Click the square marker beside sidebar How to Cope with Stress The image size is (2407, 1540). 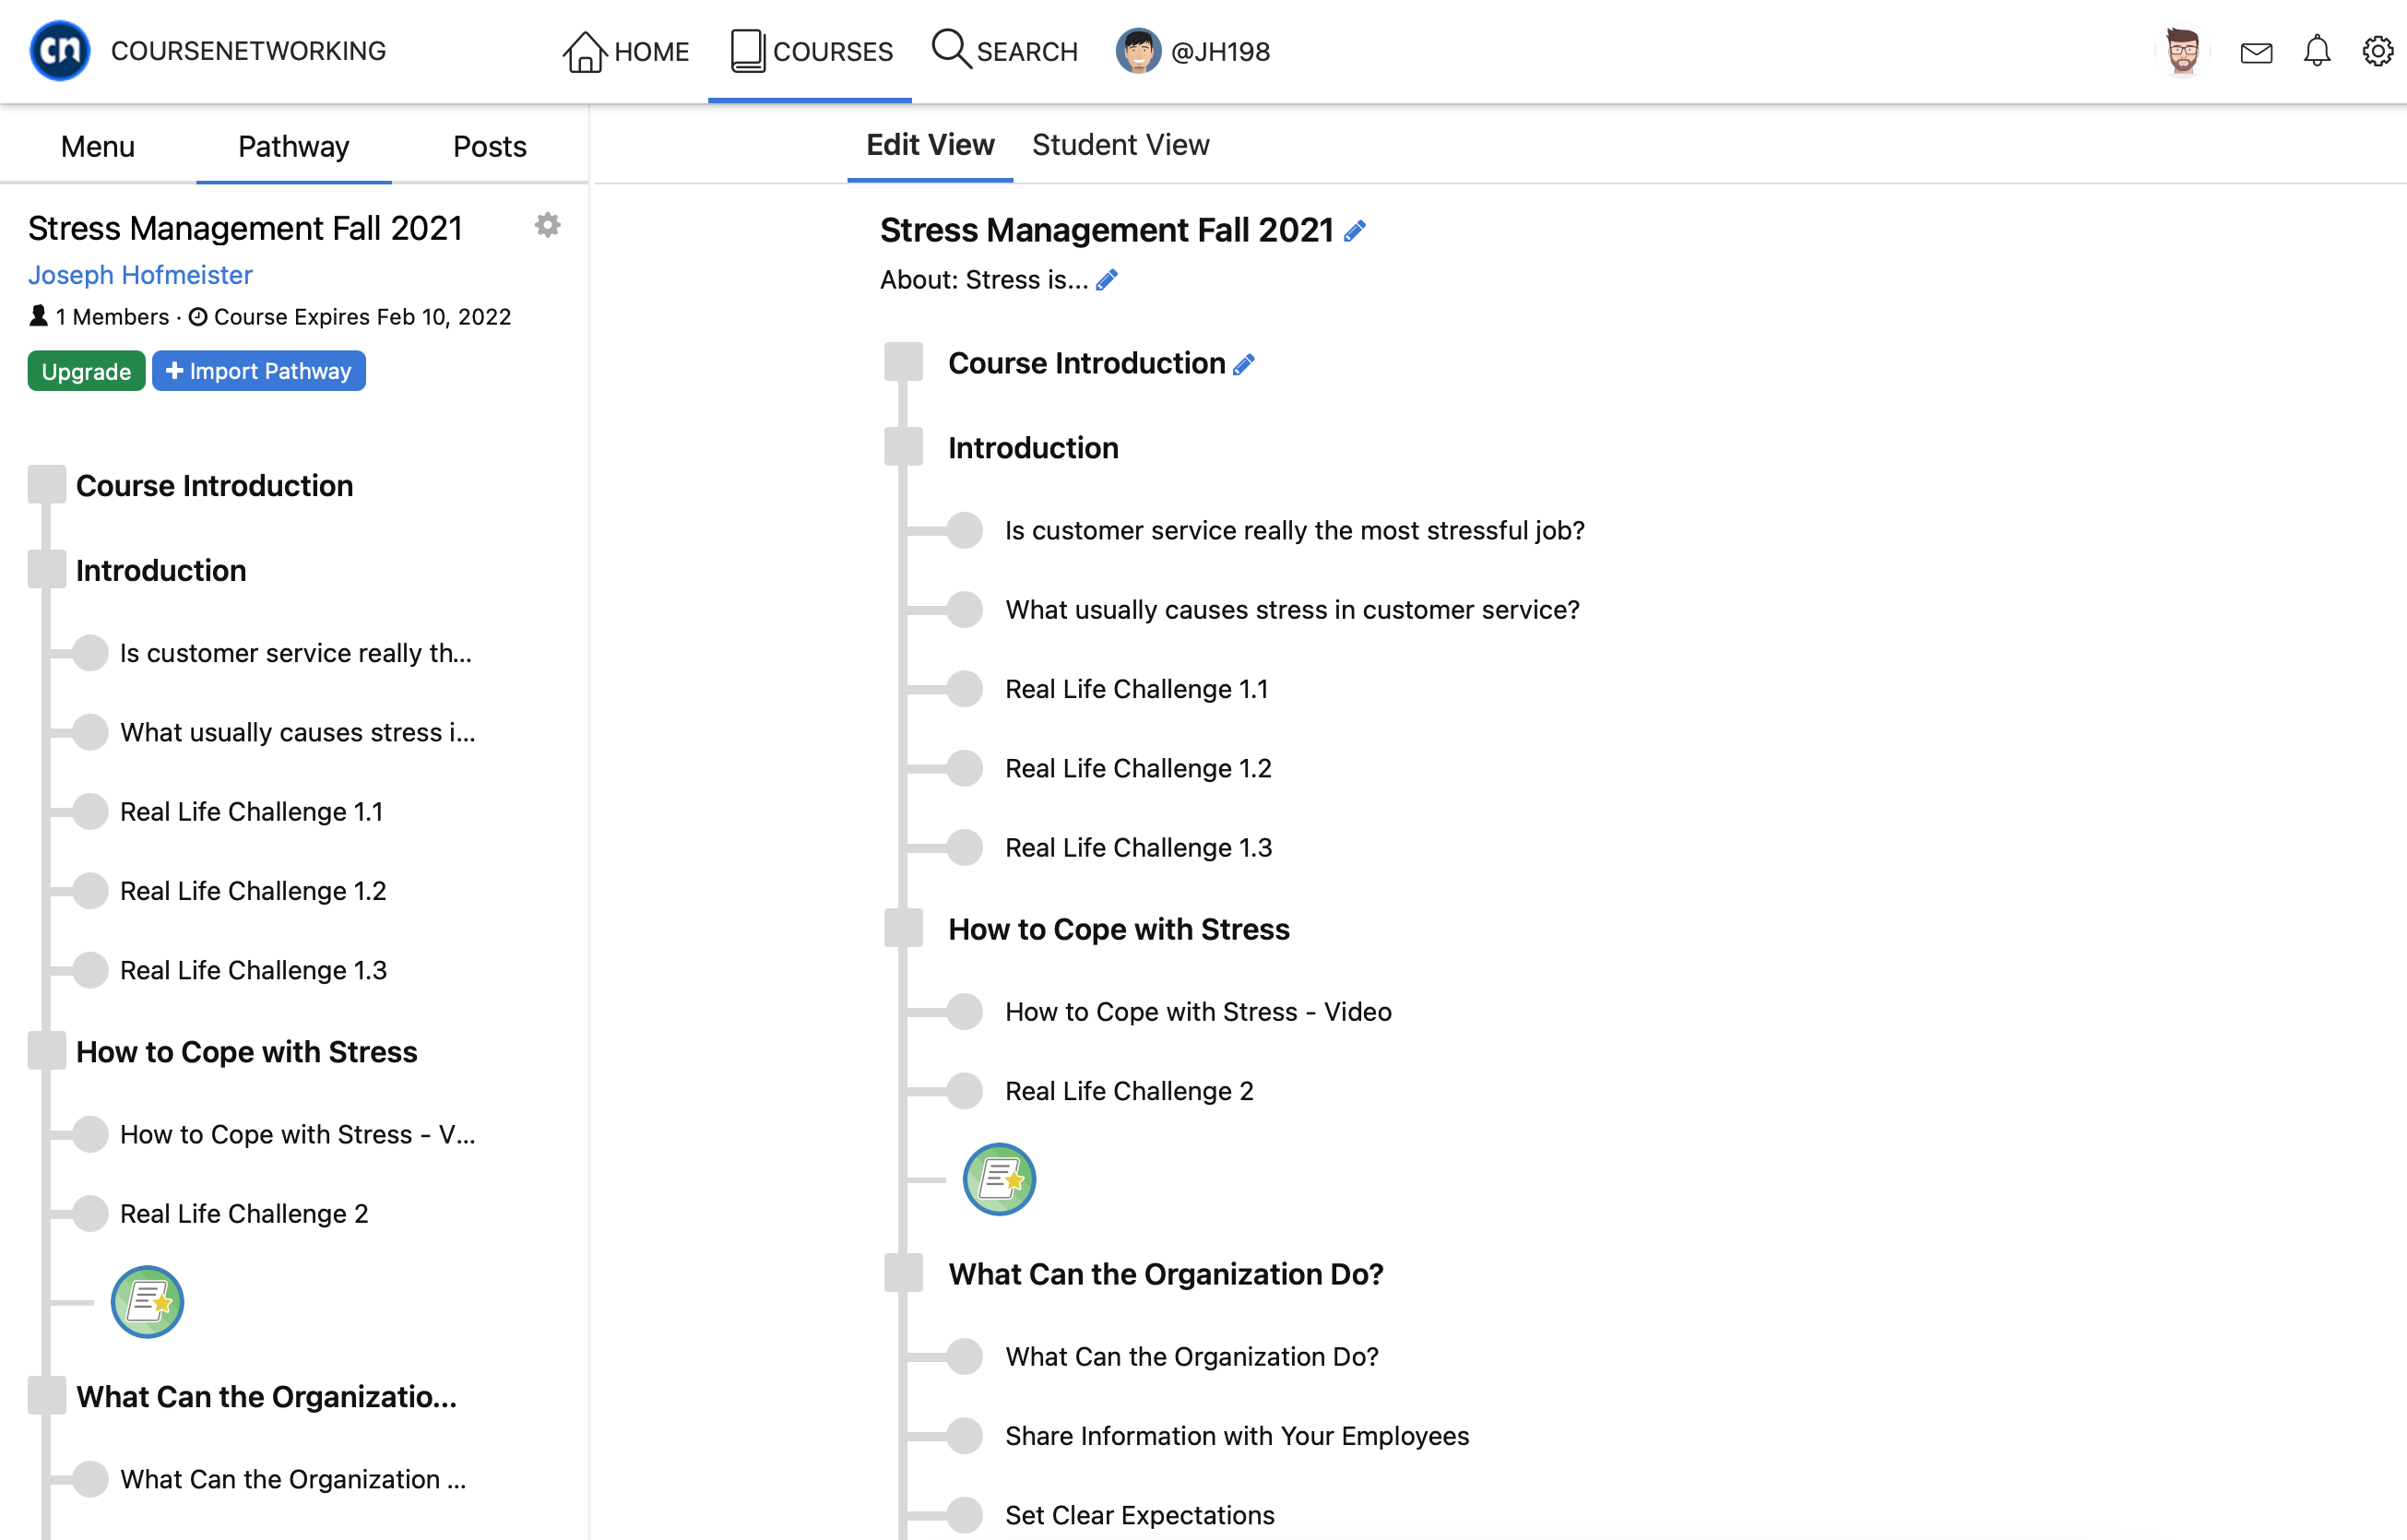coord(46,1051)
